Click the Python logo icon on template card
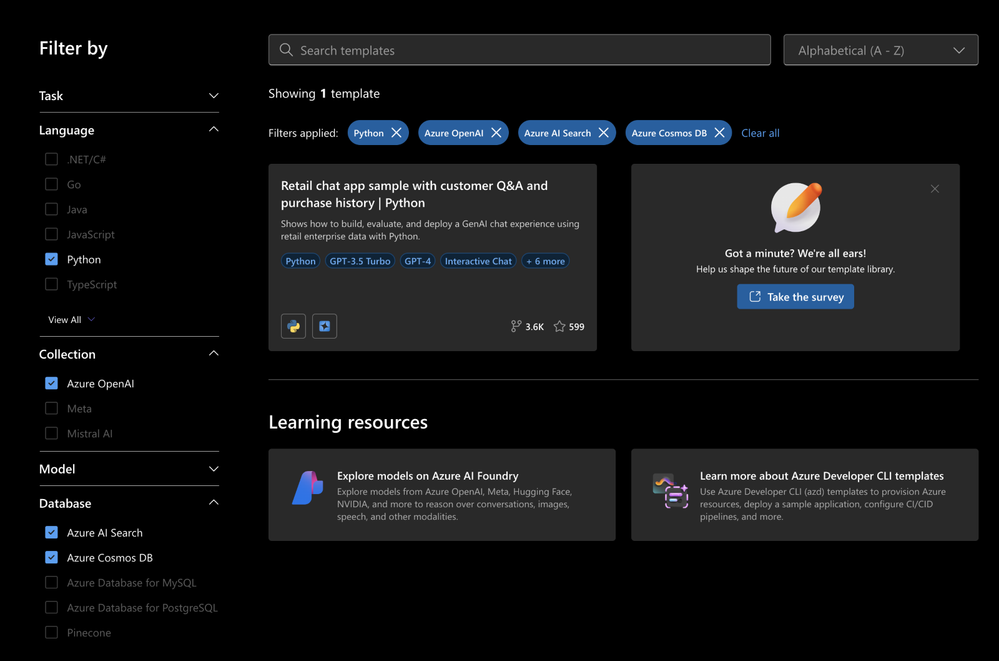The width and height of the screenshot is (999, 661). coord(294,326)
